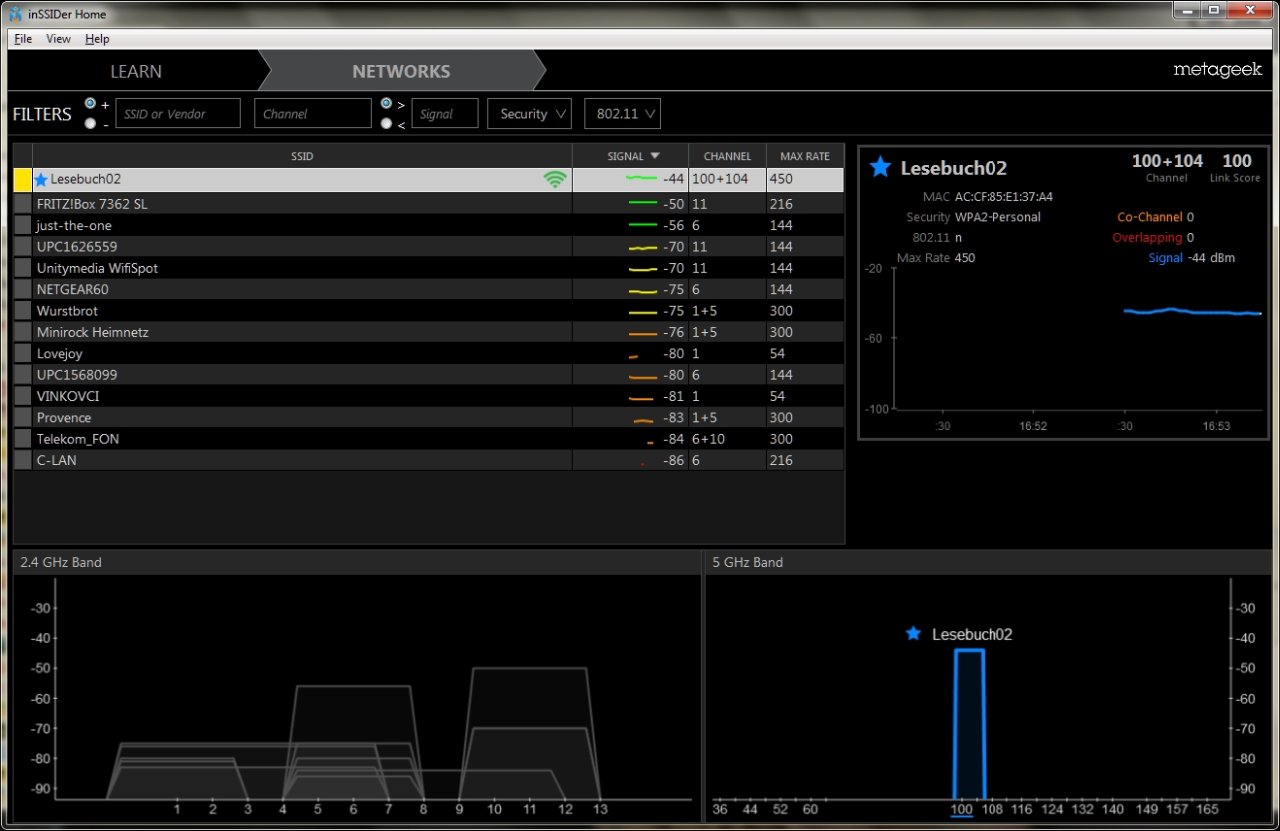
Task: Select the greater-than radio button for Signal
Action: point(386,103)
